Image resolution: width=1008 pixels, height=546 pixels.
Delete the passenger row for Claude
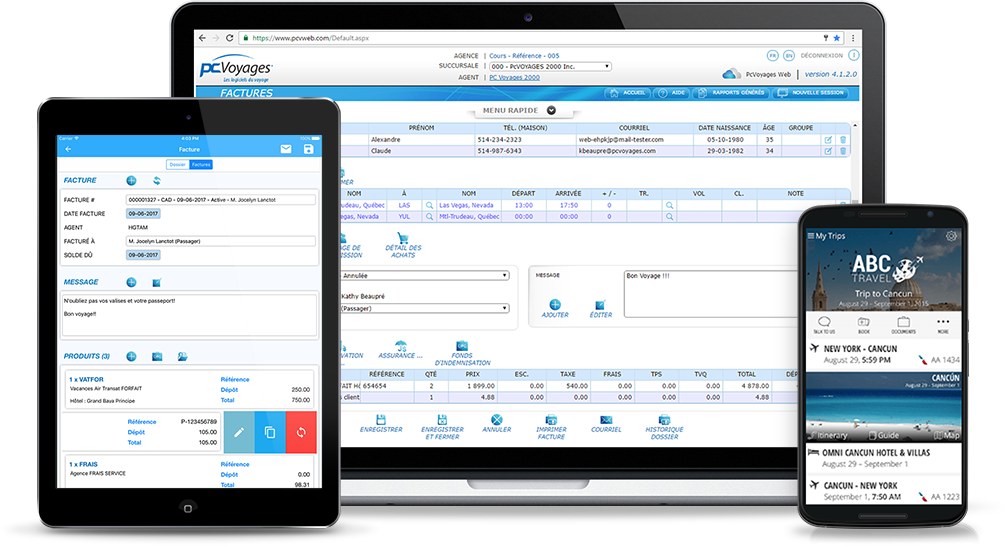click(843, 151)
